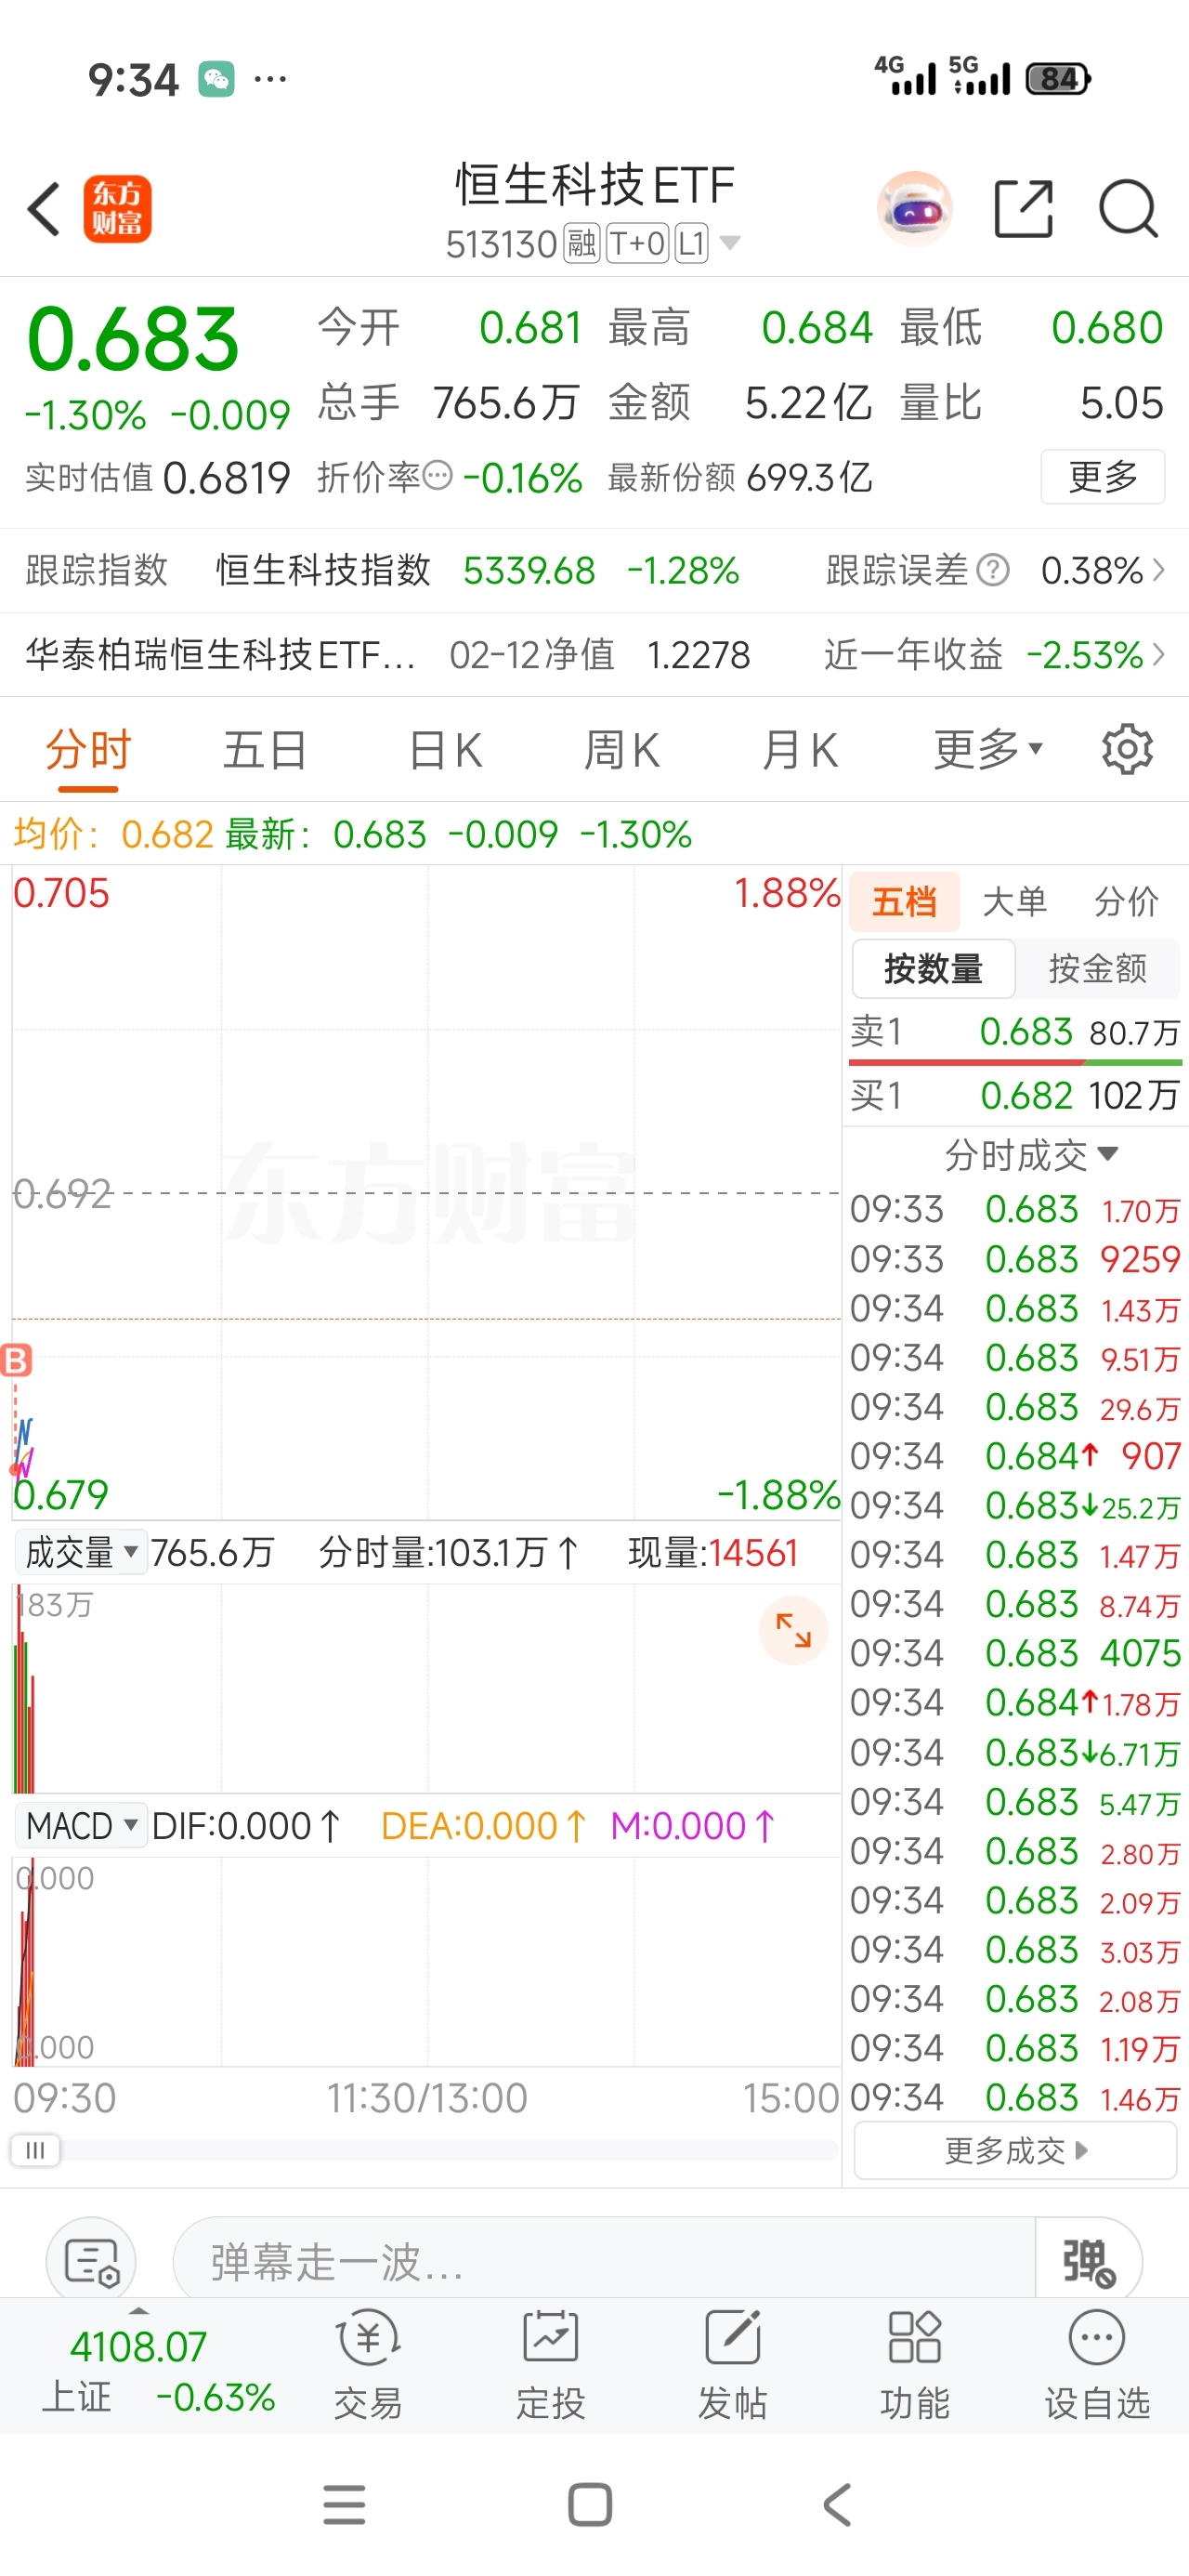The width and height of the screenshot is (1189, 2576).
Task: Tap the 恒生科技ETF title text
Action: pos(595,184)
